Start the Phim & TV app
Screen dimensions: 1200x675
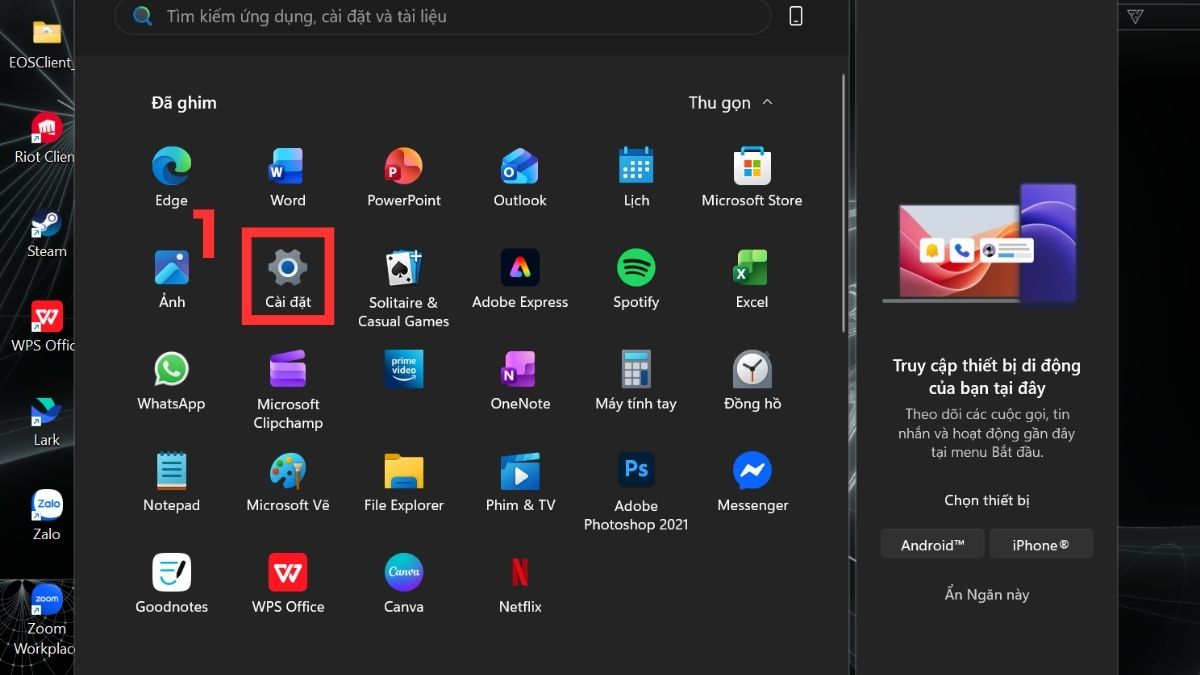(519, 470)
